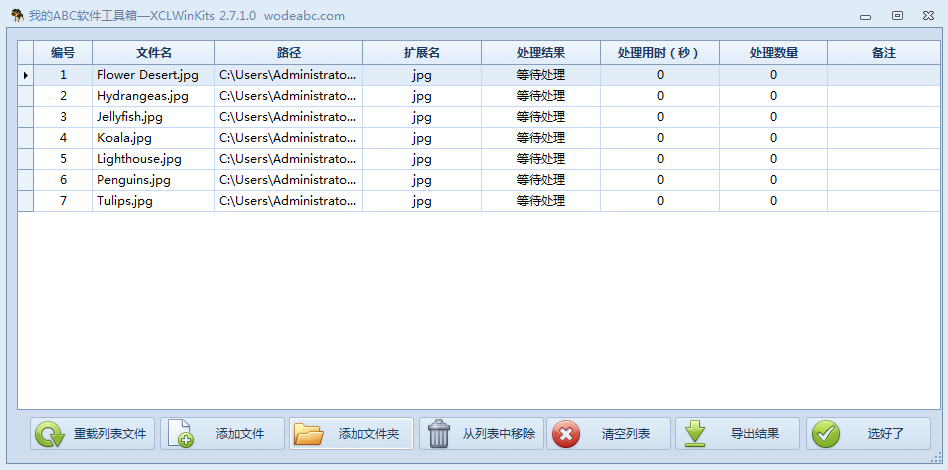Click the green checkmark icon
Screen dimensions: 948x470
point(826,434)
